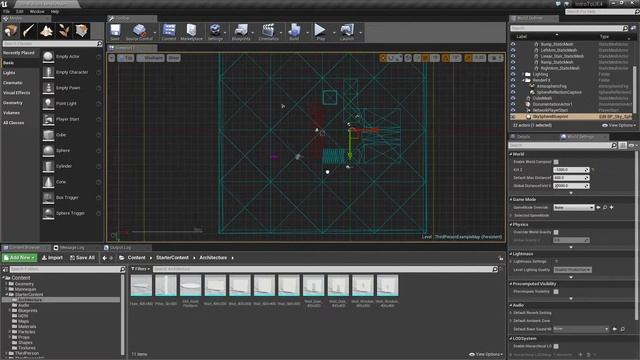Toggle Enable Hierarchical LOD checkbox
This screenshot has height=360, width=640.
(x=556, y=347)
